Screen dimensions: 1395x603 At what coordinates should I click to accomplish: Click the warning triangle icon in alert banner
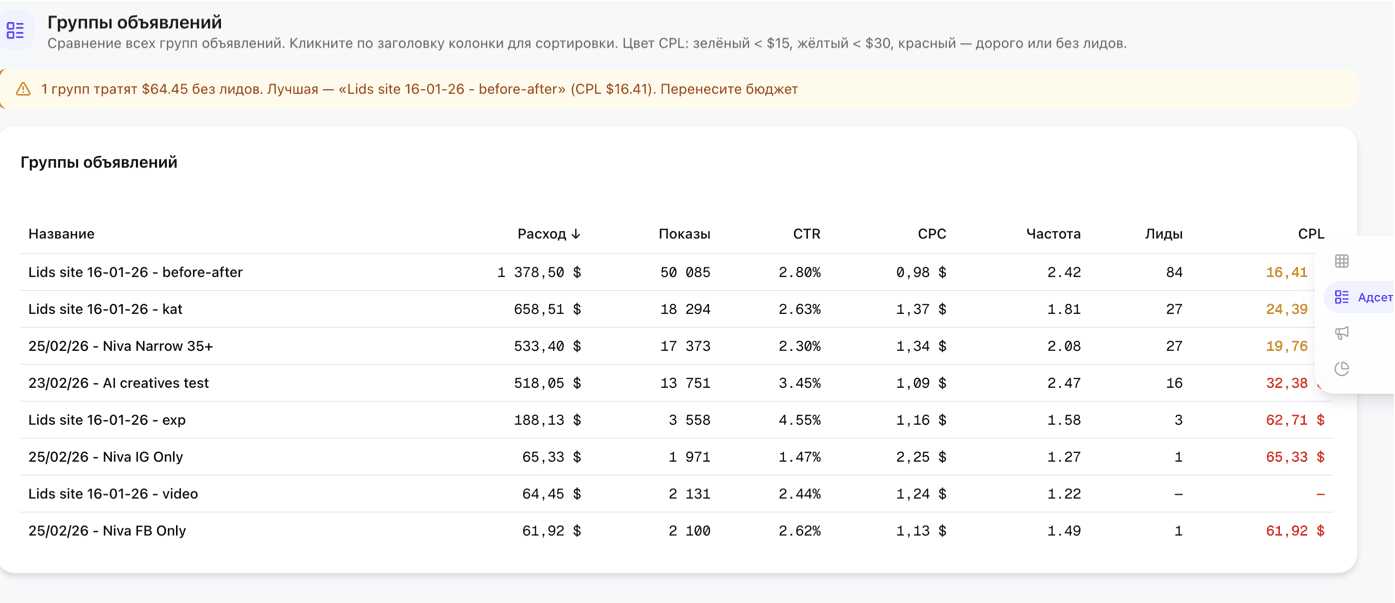(23, 89)
